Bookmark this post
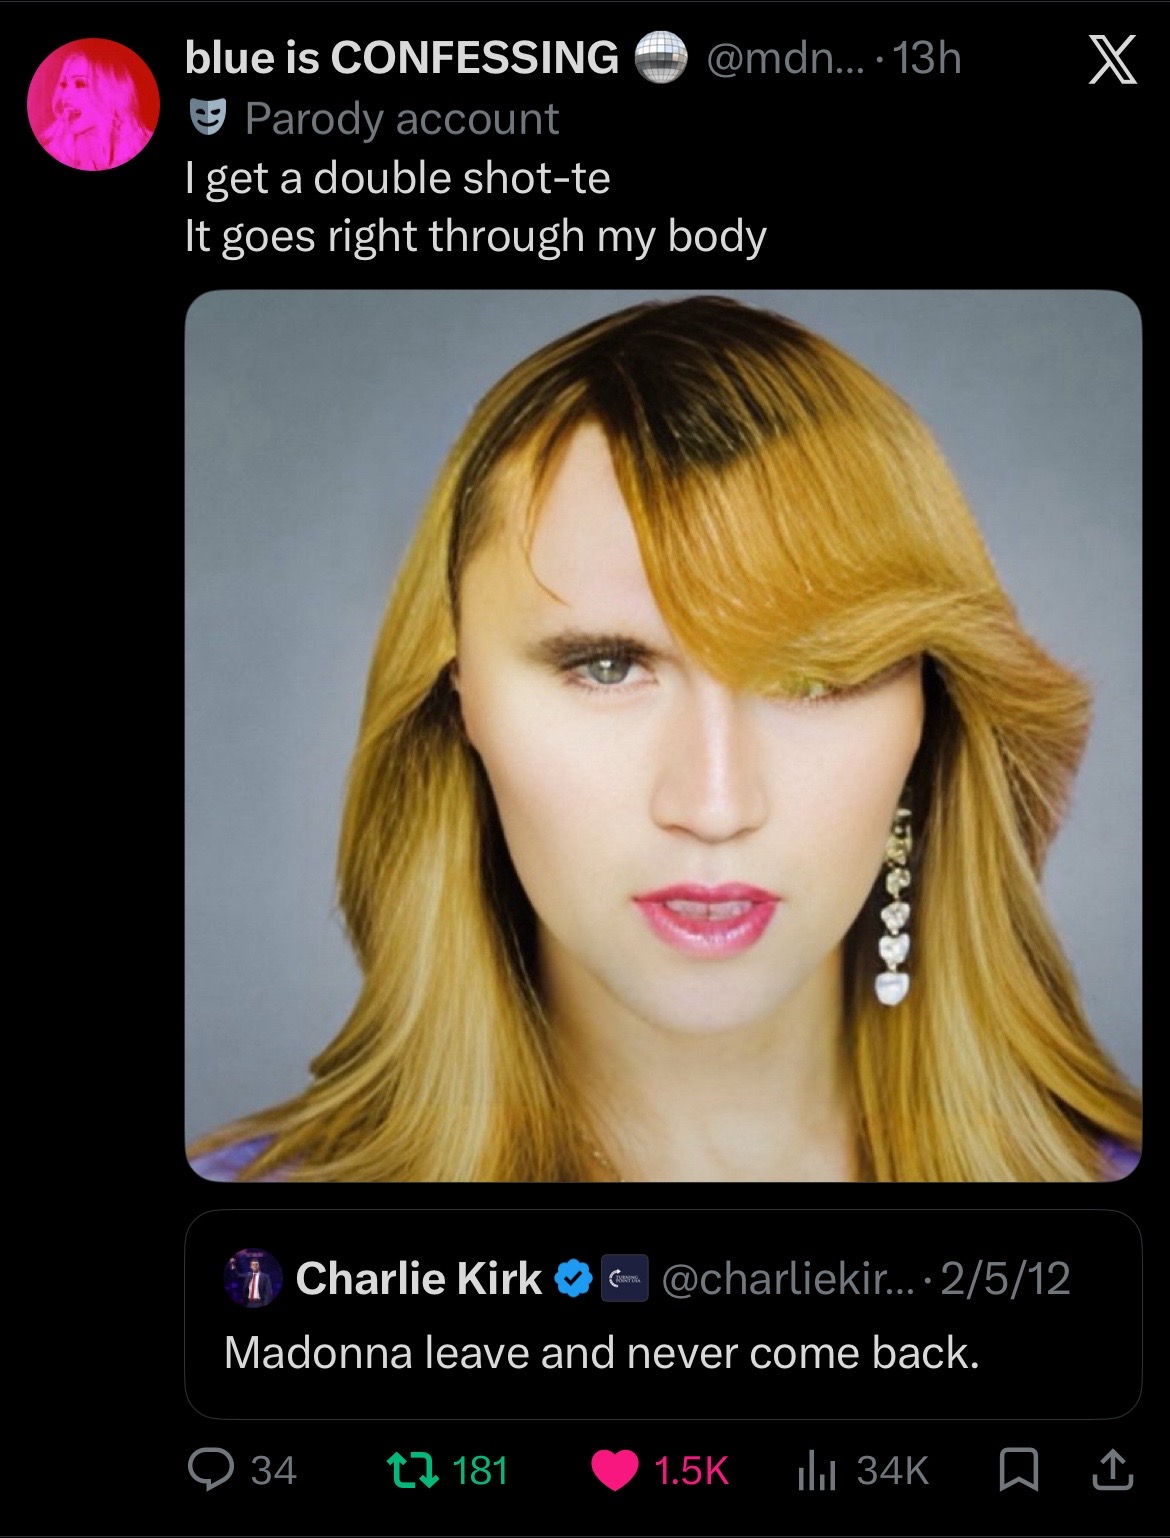 coord(1019,1470)
